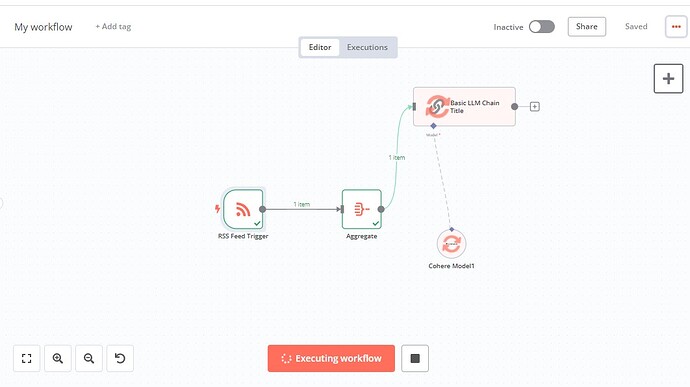The image size is (690, 387).
Task: Open the three-dots workflow options menu
Action: [x=676, y=27]
